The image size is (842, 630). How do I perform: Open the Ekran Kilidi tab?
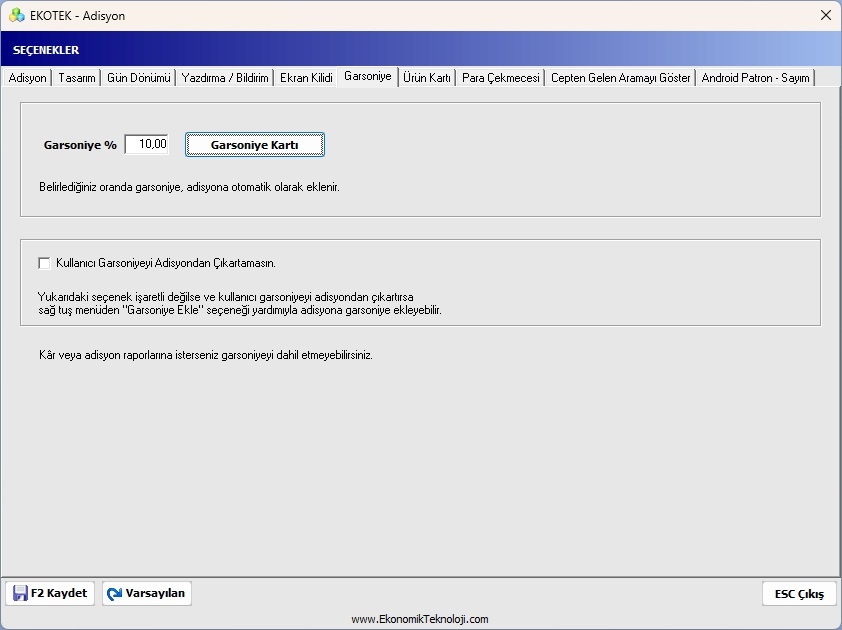tap(306, 78)
